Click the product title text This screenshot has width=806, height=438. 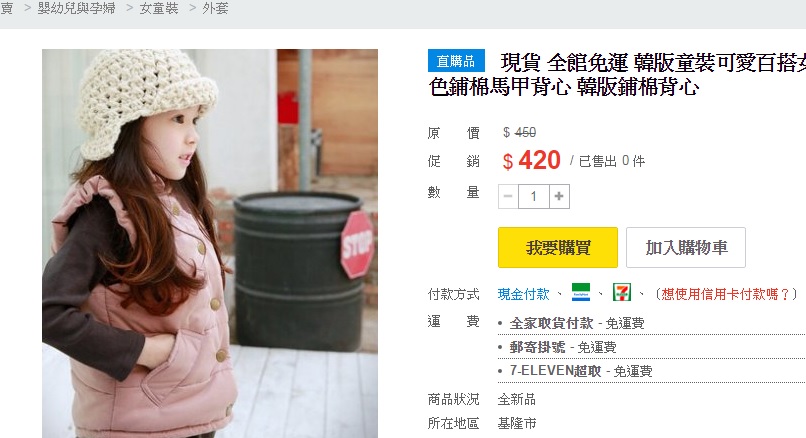tap(617, 75)
